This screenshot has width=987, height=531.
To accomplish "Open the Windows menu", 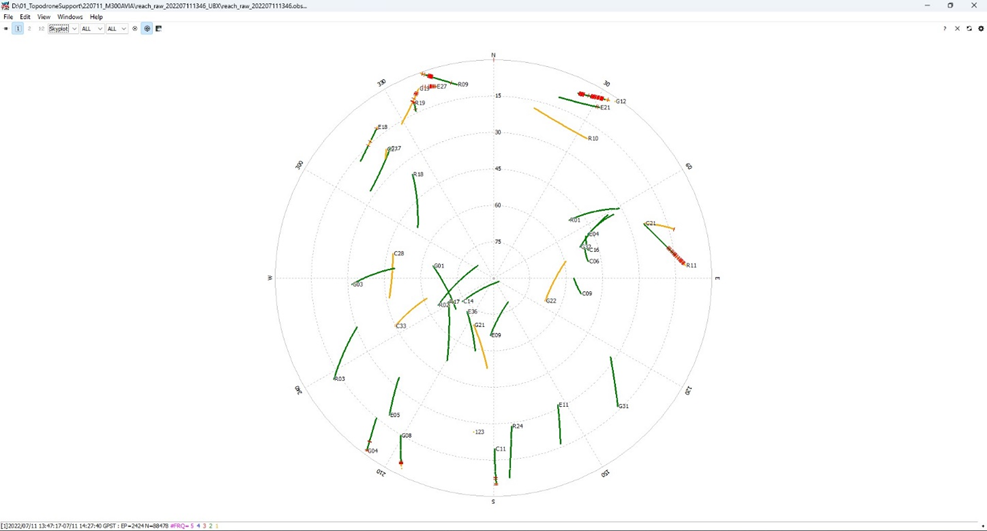I will point(70,17).
